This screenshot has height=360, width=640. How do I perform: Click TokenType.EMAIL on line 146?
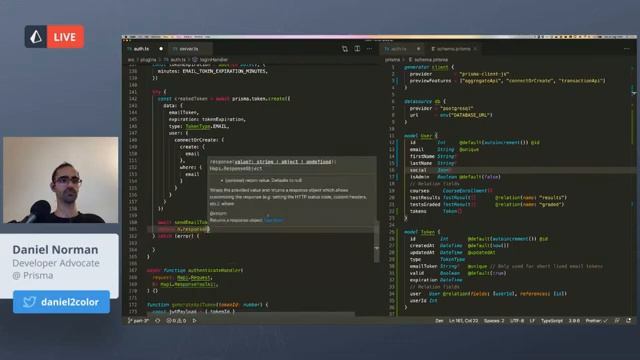207,127
